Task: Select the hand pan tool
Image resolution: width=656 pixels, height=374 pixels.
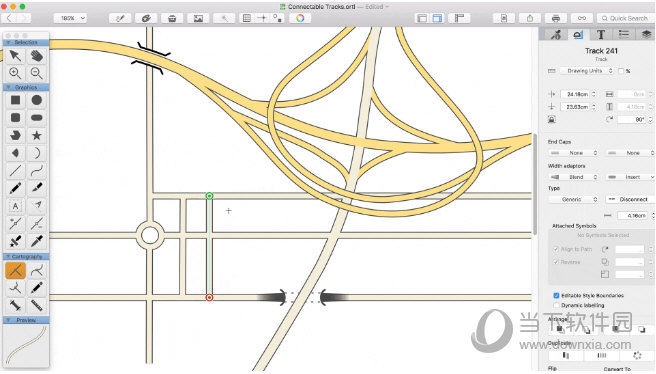Action: coord(37,56)
